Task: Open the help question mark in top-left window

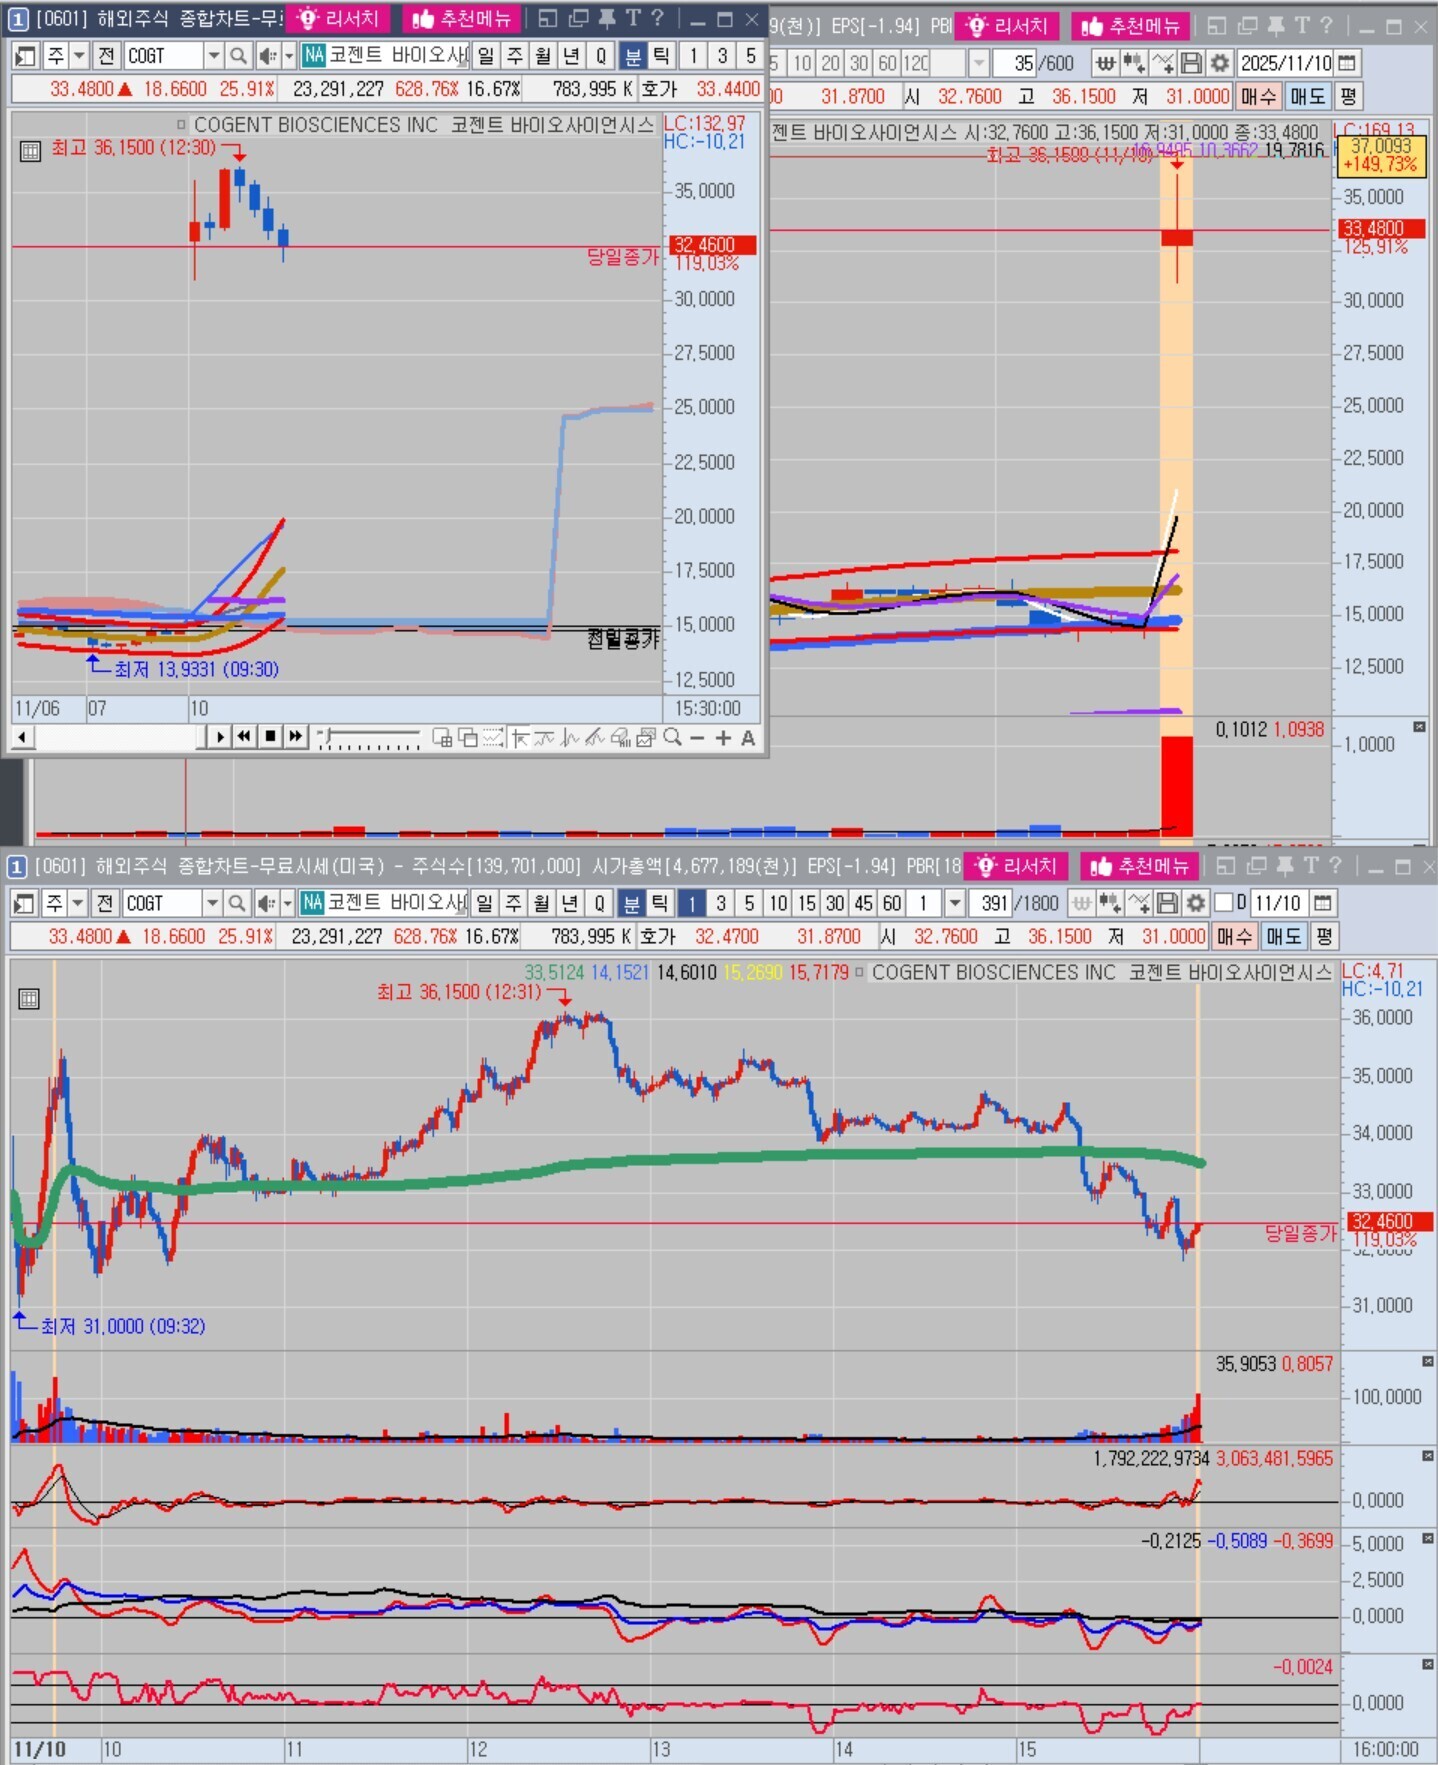Action: (x=657, y=18)
